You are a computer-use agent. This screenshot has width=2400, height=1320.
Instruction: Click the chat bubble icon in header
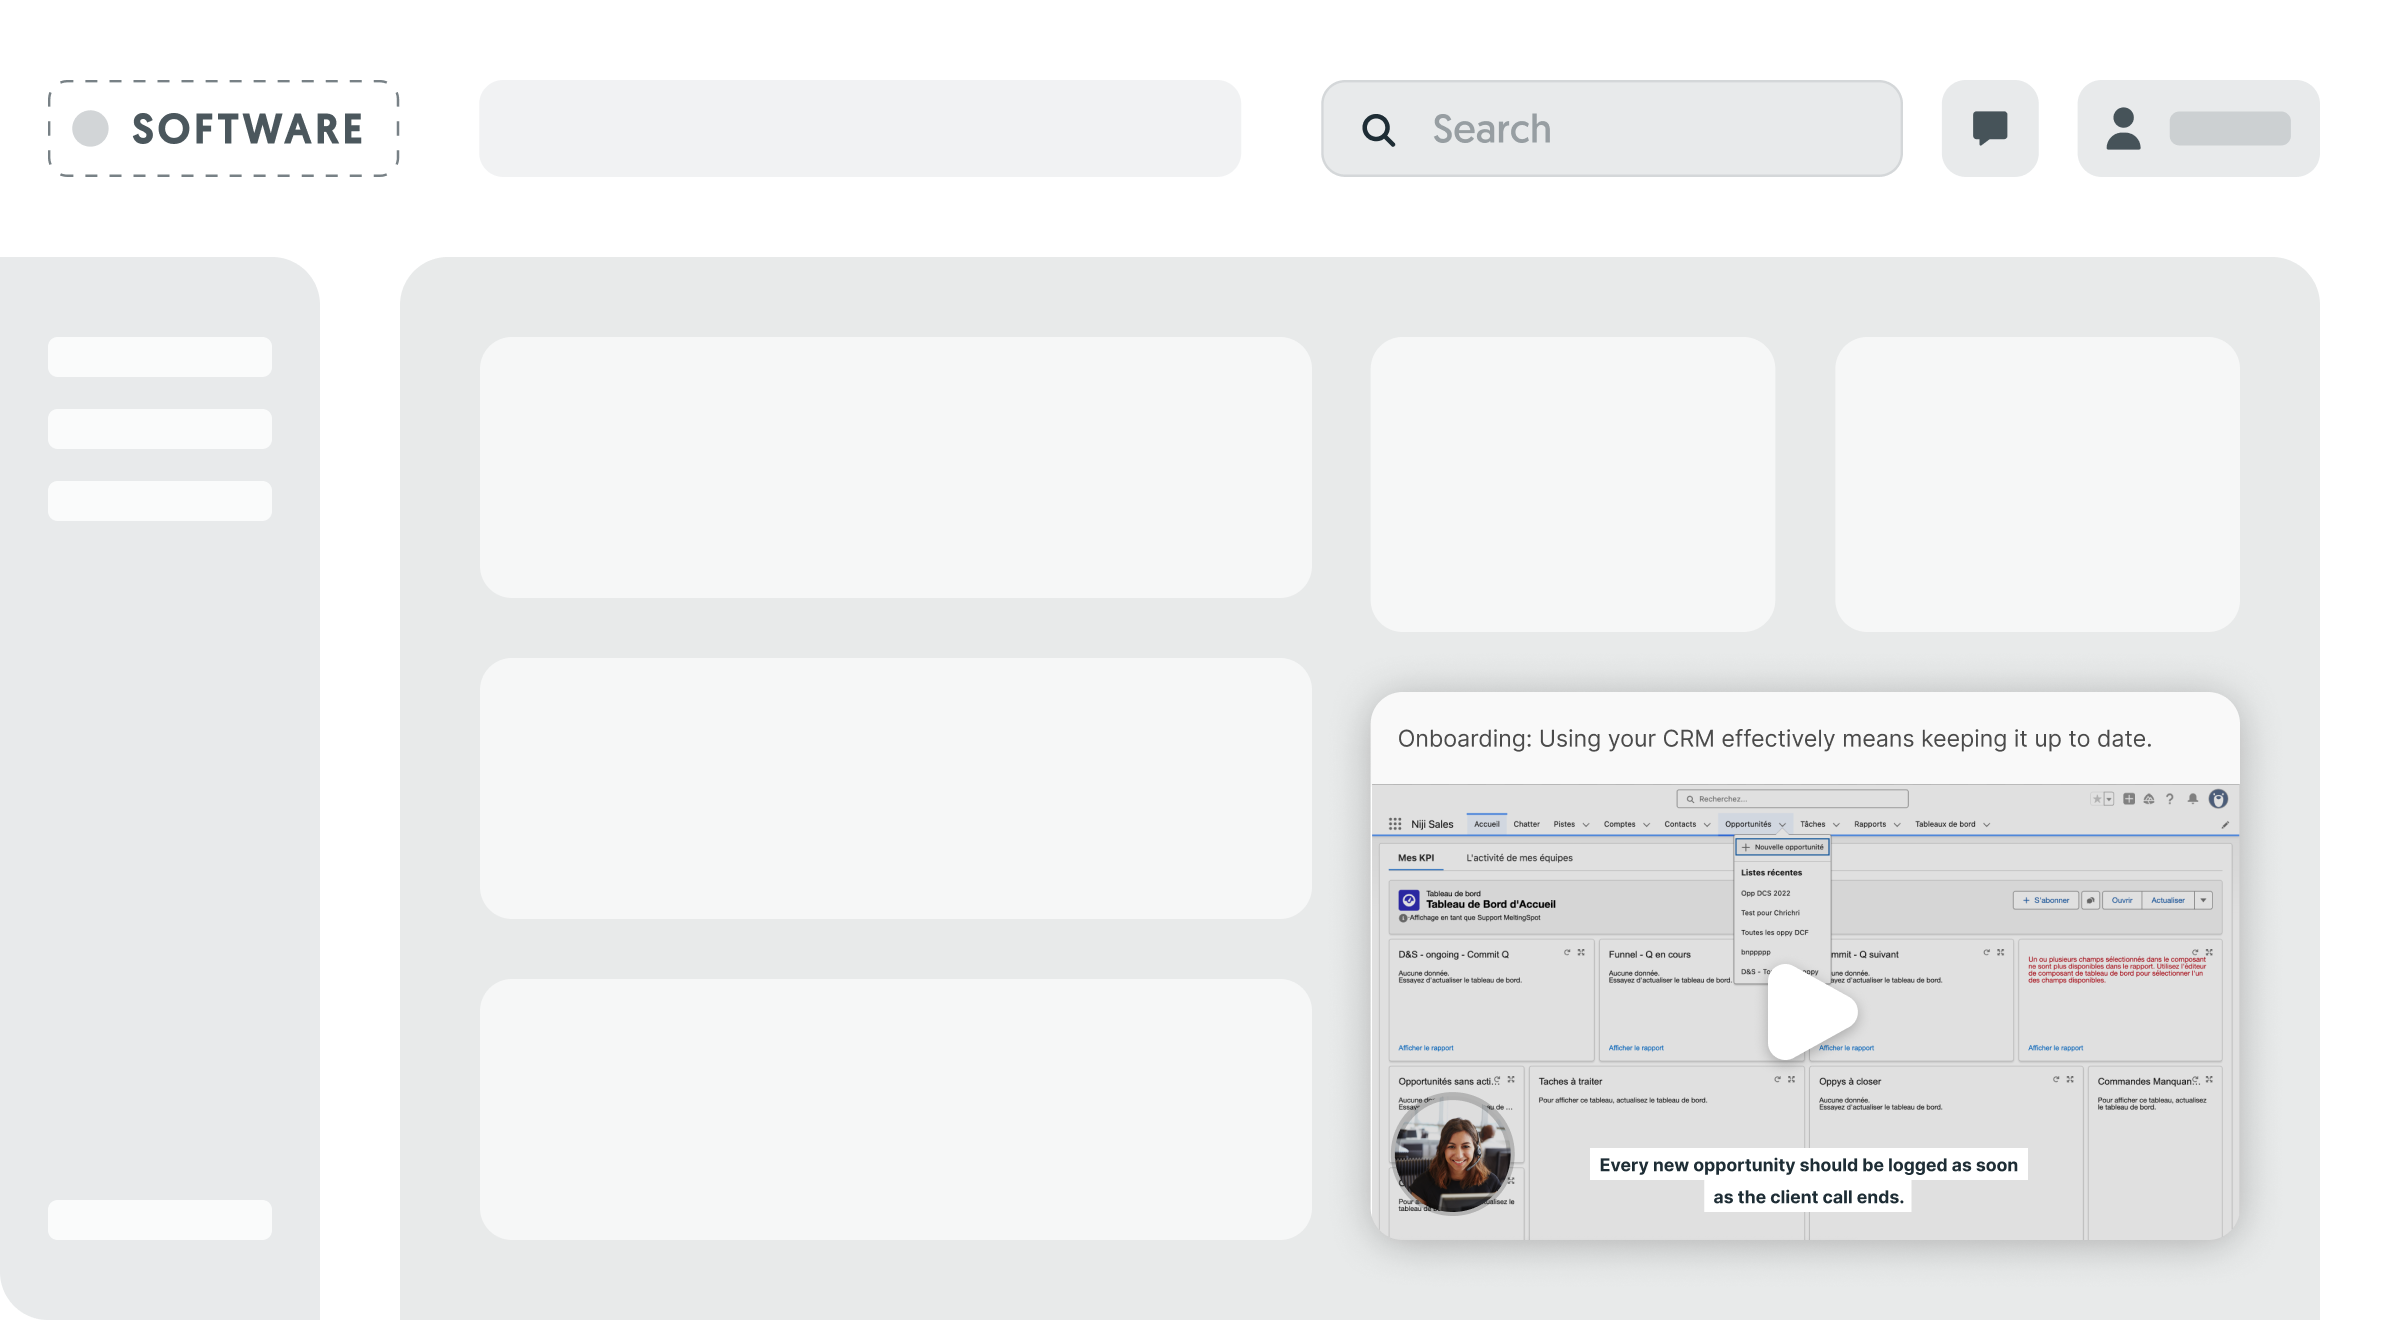coord(1990,128)
